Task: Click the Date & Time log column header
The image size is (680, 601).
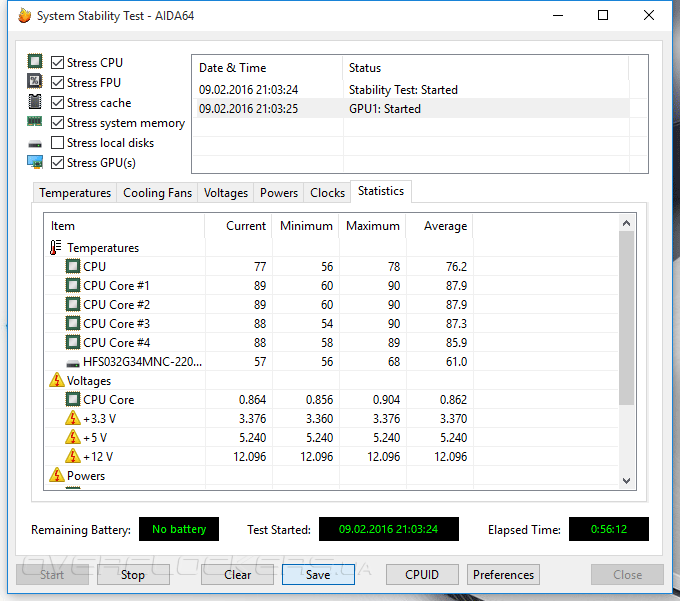Action: [268, 68]
